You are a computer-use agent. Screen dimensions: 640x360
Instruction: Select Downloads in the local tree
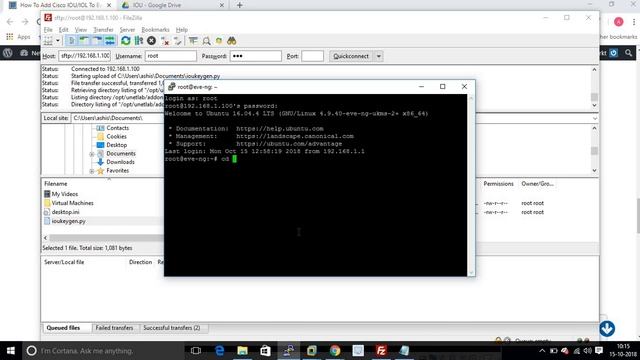[120, 162]
